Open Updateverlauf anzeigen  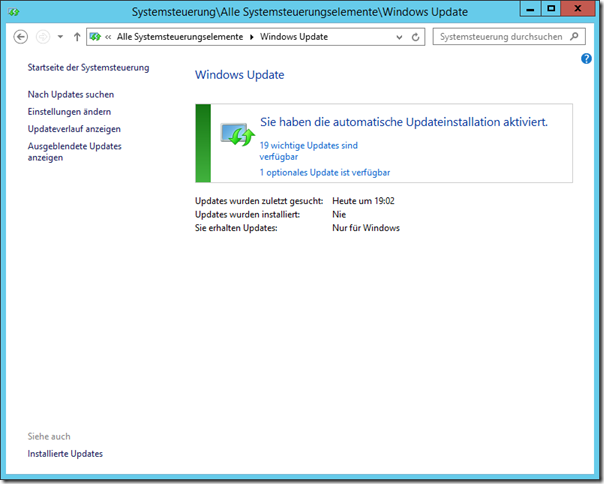74,129
